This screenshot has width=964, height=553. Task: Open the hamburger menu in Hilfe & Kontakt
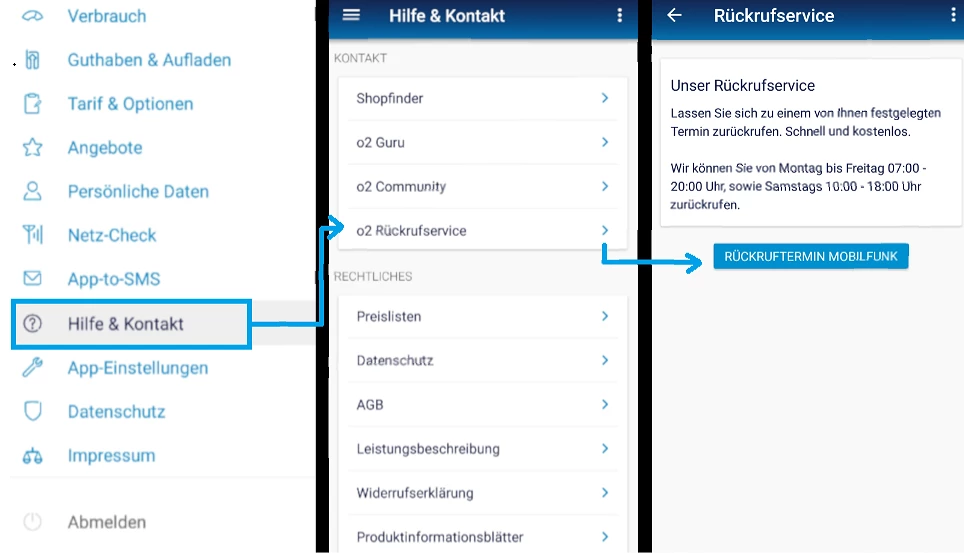click(x=350, y=15)
